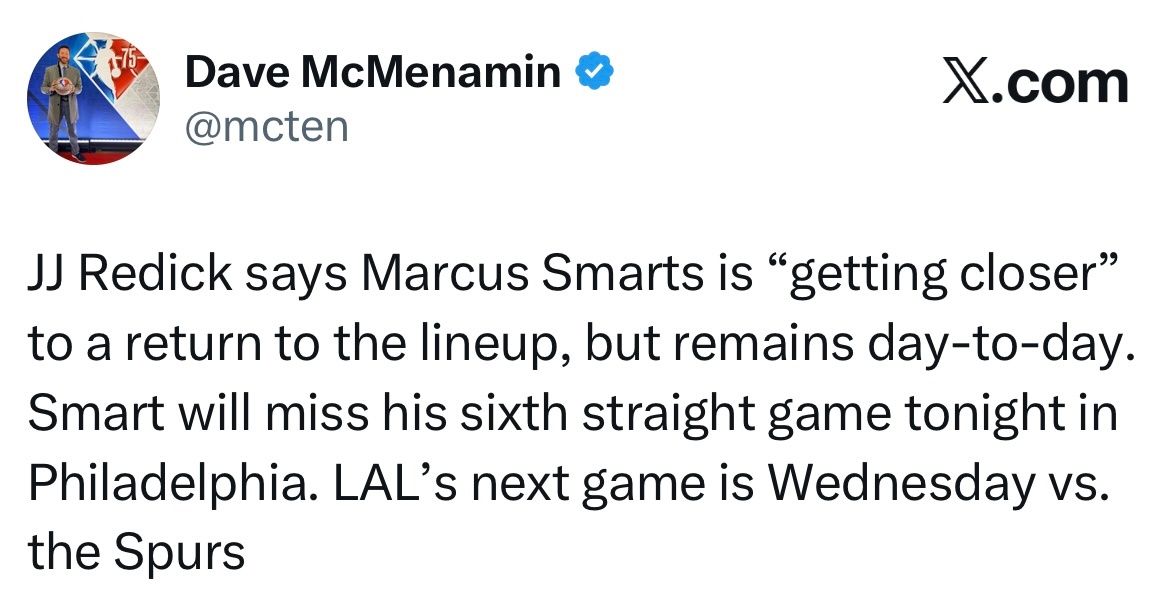Open Dave McMenamin's profile picture
The height and width of the screenshot is (604, 1171).
[x=93, y=98]
